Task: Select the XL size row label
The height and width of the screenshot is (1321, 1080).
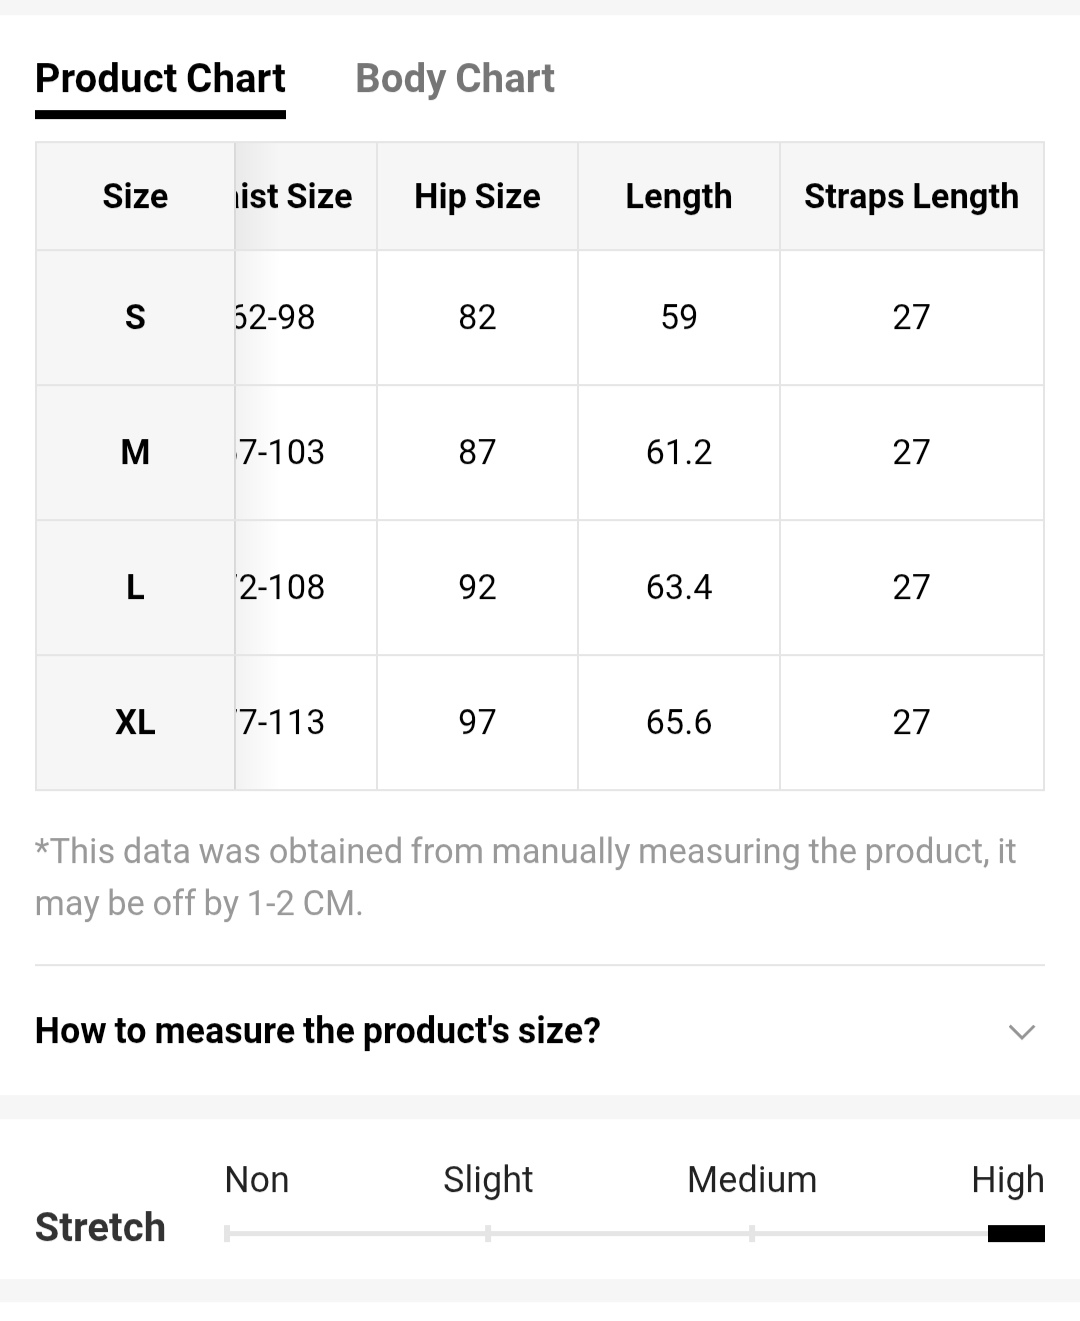Action: pyautogui.click(x=135, y=722)
